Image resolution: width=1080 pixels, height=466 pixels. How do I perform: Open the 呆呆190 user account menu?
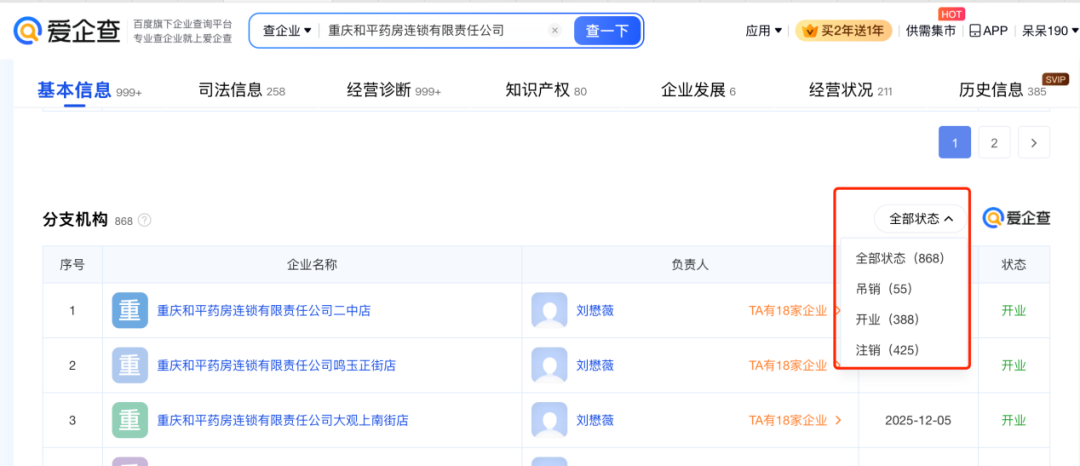pos(1050,31)
